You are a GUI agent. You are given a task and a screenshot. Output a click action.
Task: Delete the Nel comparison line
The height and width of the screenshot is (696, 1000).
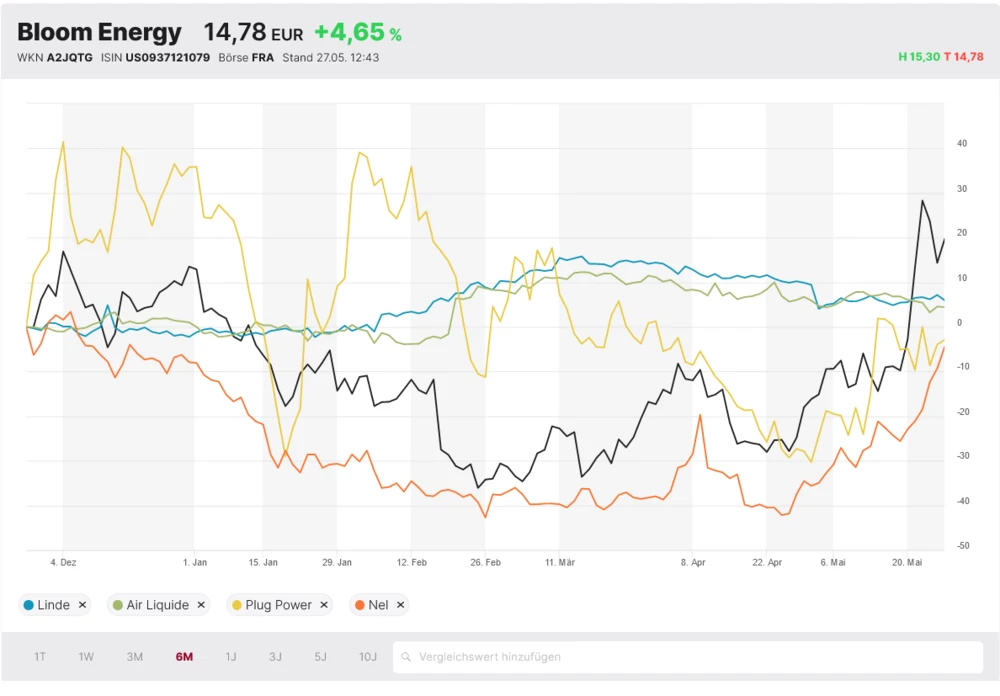point(400,605)
